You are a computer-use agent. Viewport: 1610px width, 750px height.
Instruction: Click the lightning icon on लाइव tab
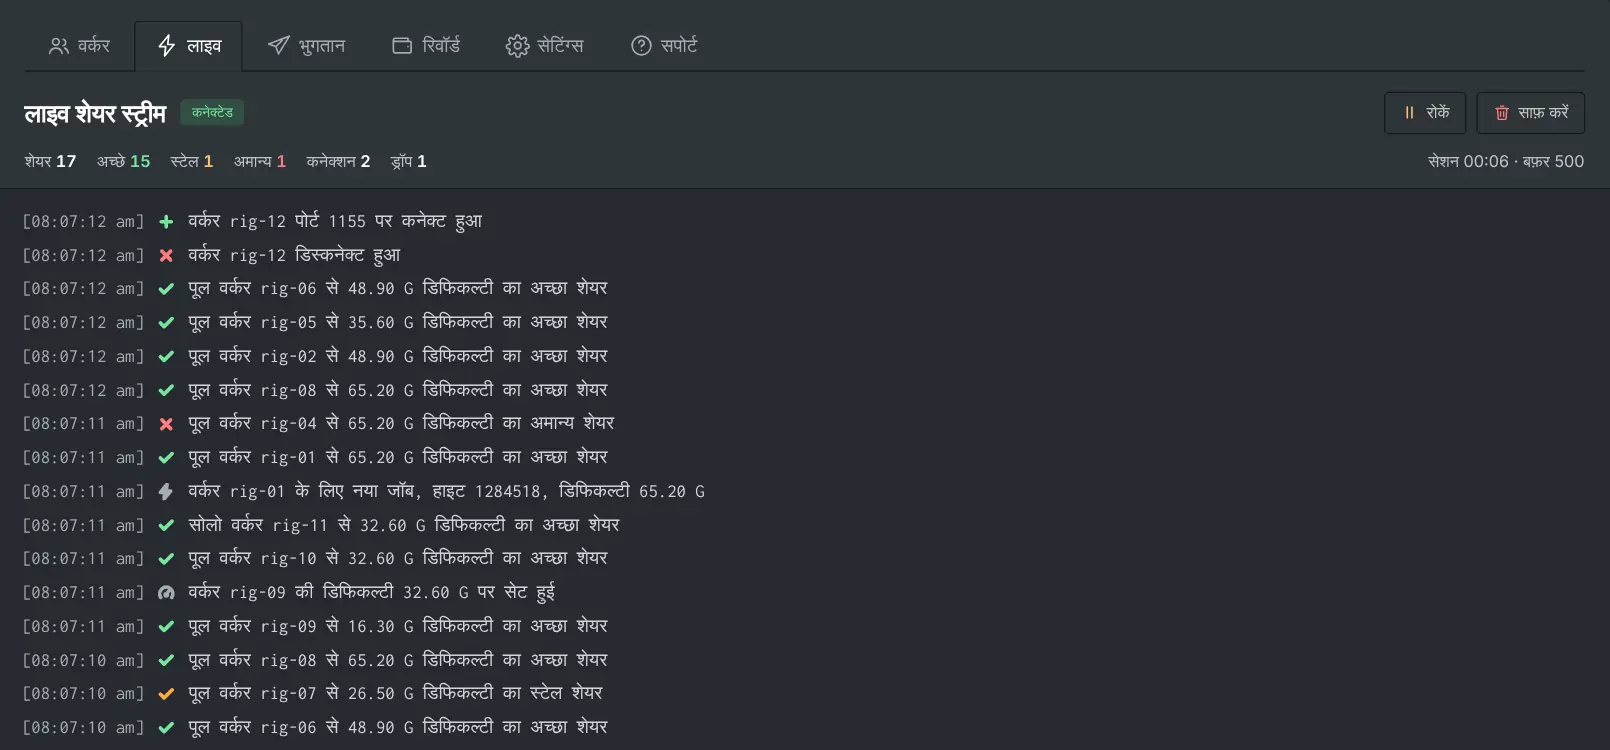167,46
